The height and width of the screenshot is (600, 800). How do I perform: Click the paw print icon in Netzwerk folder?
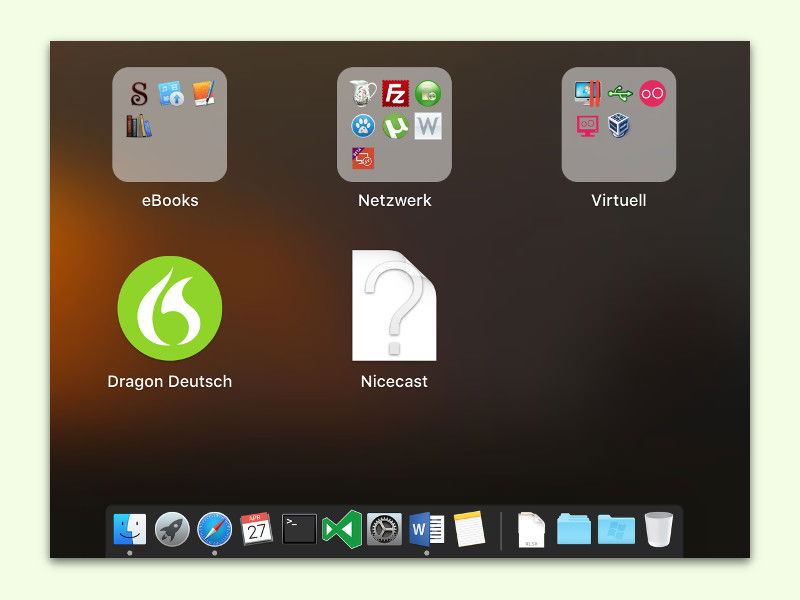[363, 126]
